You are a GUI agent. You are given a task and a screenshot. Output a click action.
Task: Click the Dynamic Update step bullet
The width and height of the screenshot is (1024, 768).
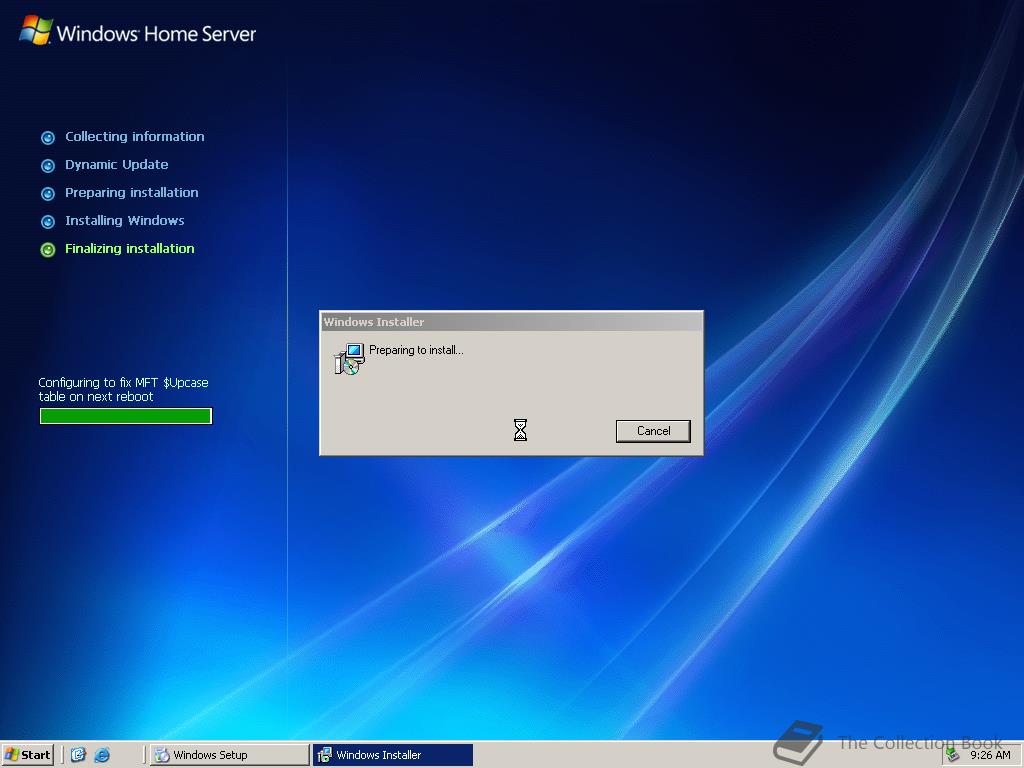(48, 166)
